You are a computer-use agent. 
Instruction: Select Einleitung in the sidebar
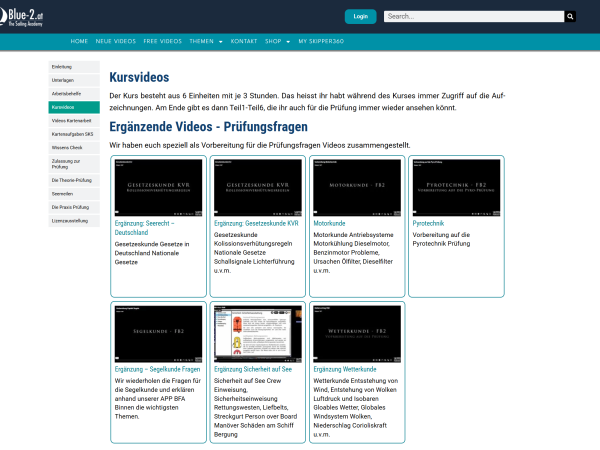(74, 67)
